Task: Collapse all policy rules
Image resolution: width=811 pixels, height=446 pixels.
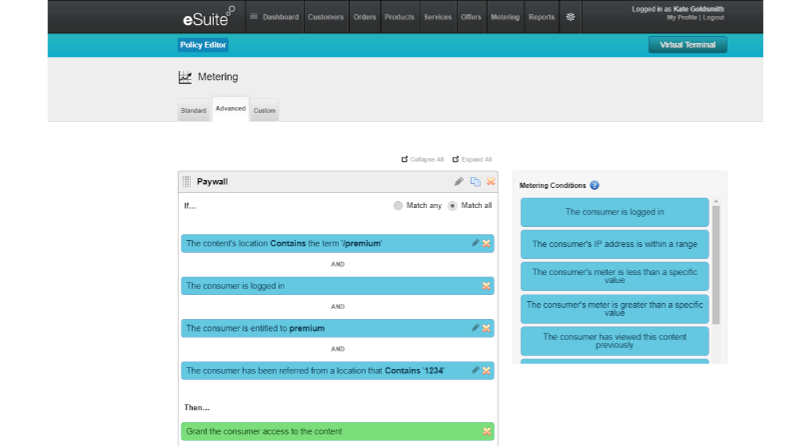Action: click(x=422, y=159)
